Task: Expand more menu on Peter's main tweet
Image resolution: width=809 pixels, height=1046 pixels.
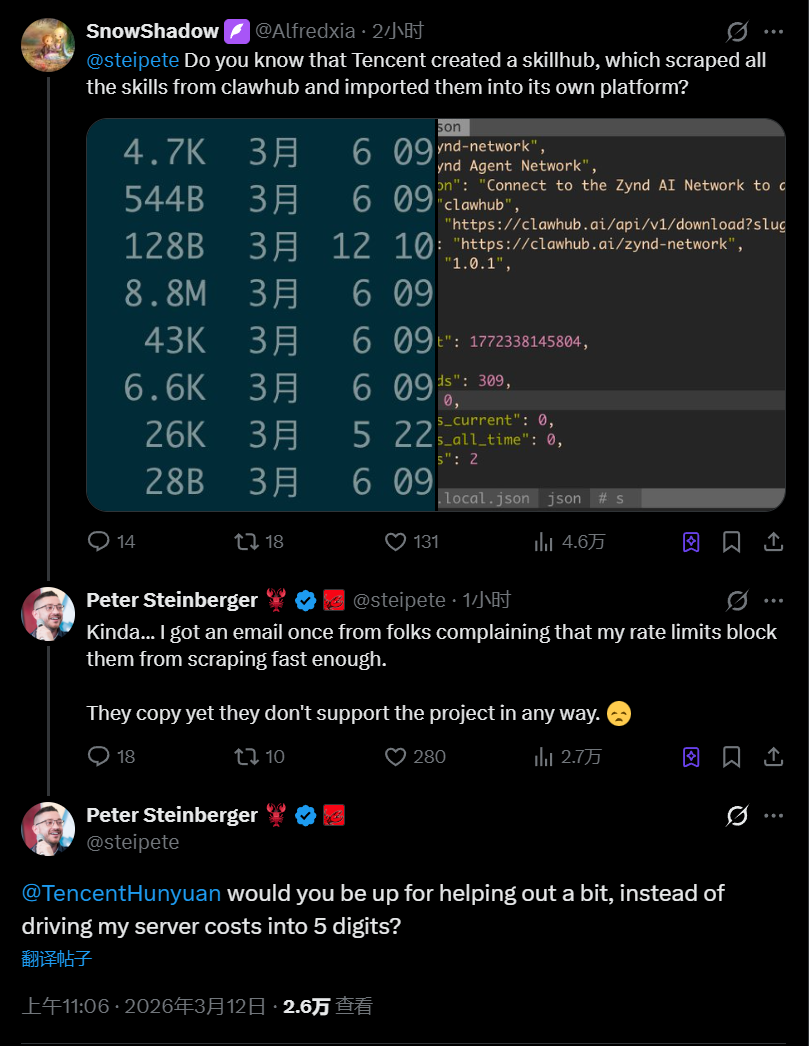Action: [774, 816]
